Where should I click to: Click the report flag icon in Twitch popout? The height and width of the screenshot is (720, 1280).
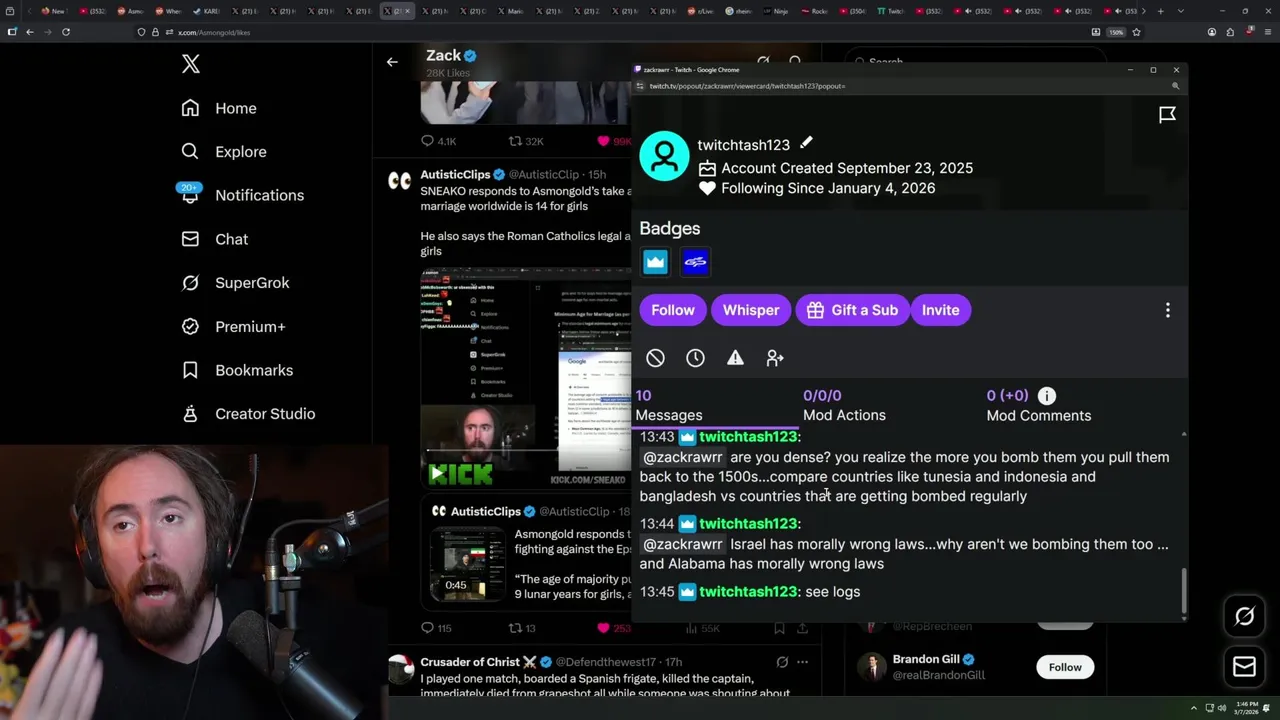tap(1167, 115)
